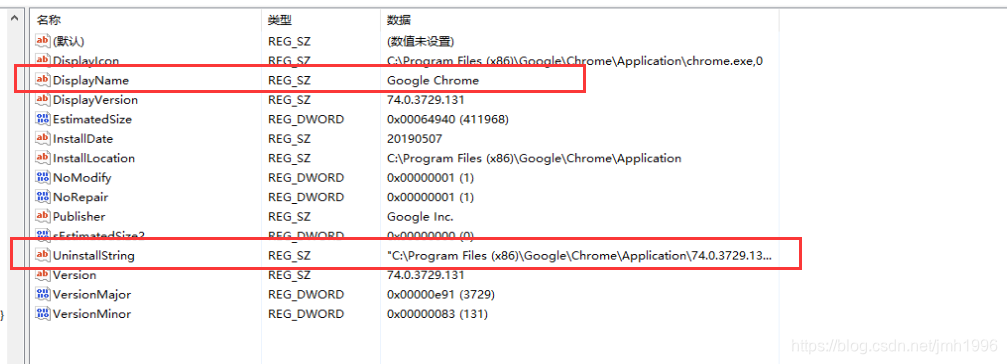Click the DWORD icon beside NoRepair
The image size is (1007, 364).
[42, 197]
